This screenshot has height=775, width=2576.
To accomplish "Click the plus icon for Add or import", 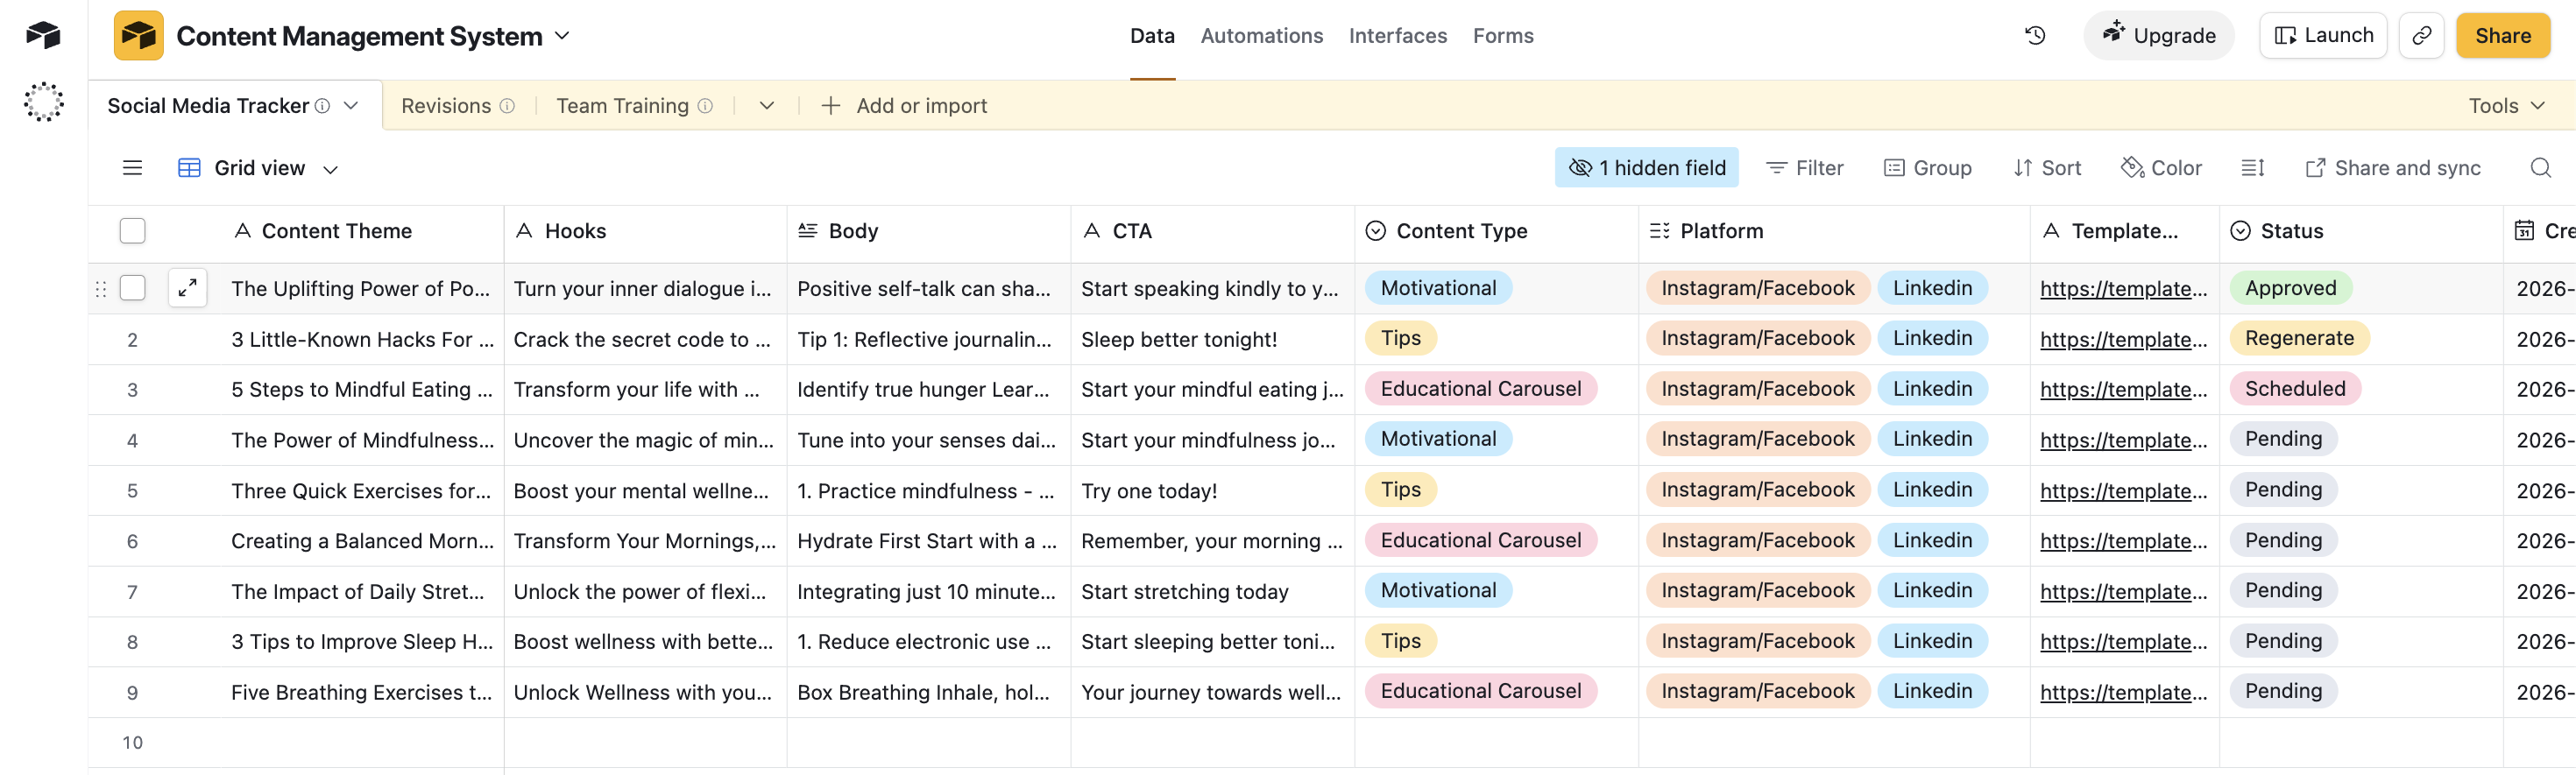I will [x=830, y=106].
